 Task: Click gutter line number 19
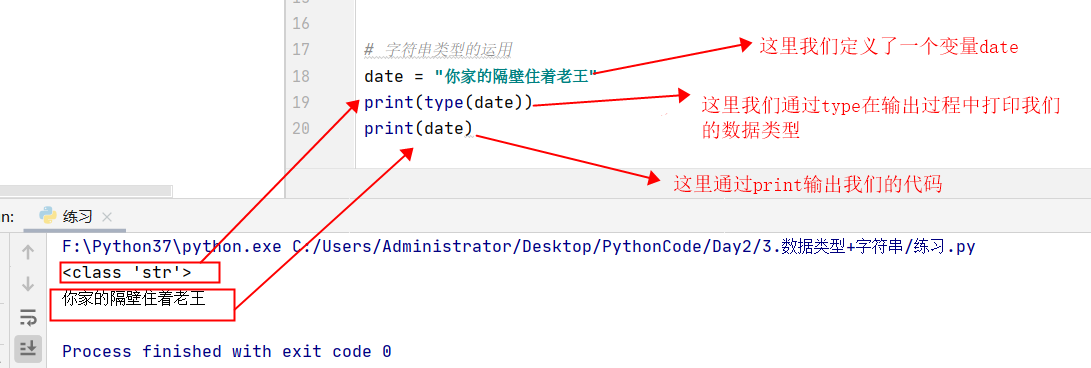point(301,102)
